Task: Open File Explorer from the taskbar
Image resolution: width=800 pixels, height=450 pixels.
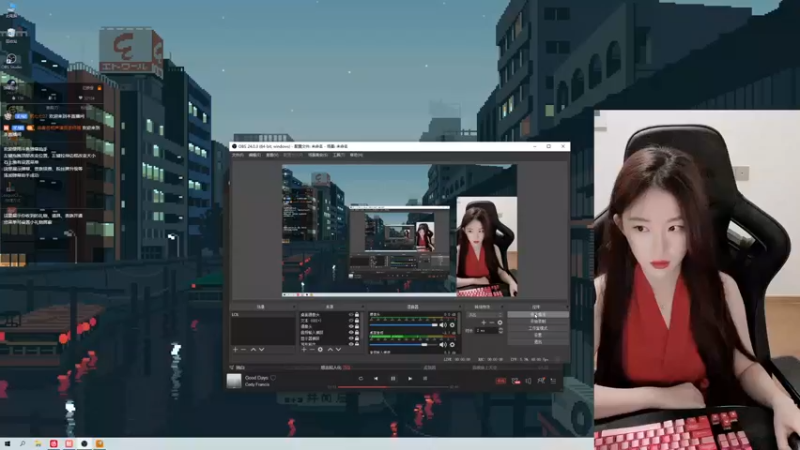Action: coord(38,444)
